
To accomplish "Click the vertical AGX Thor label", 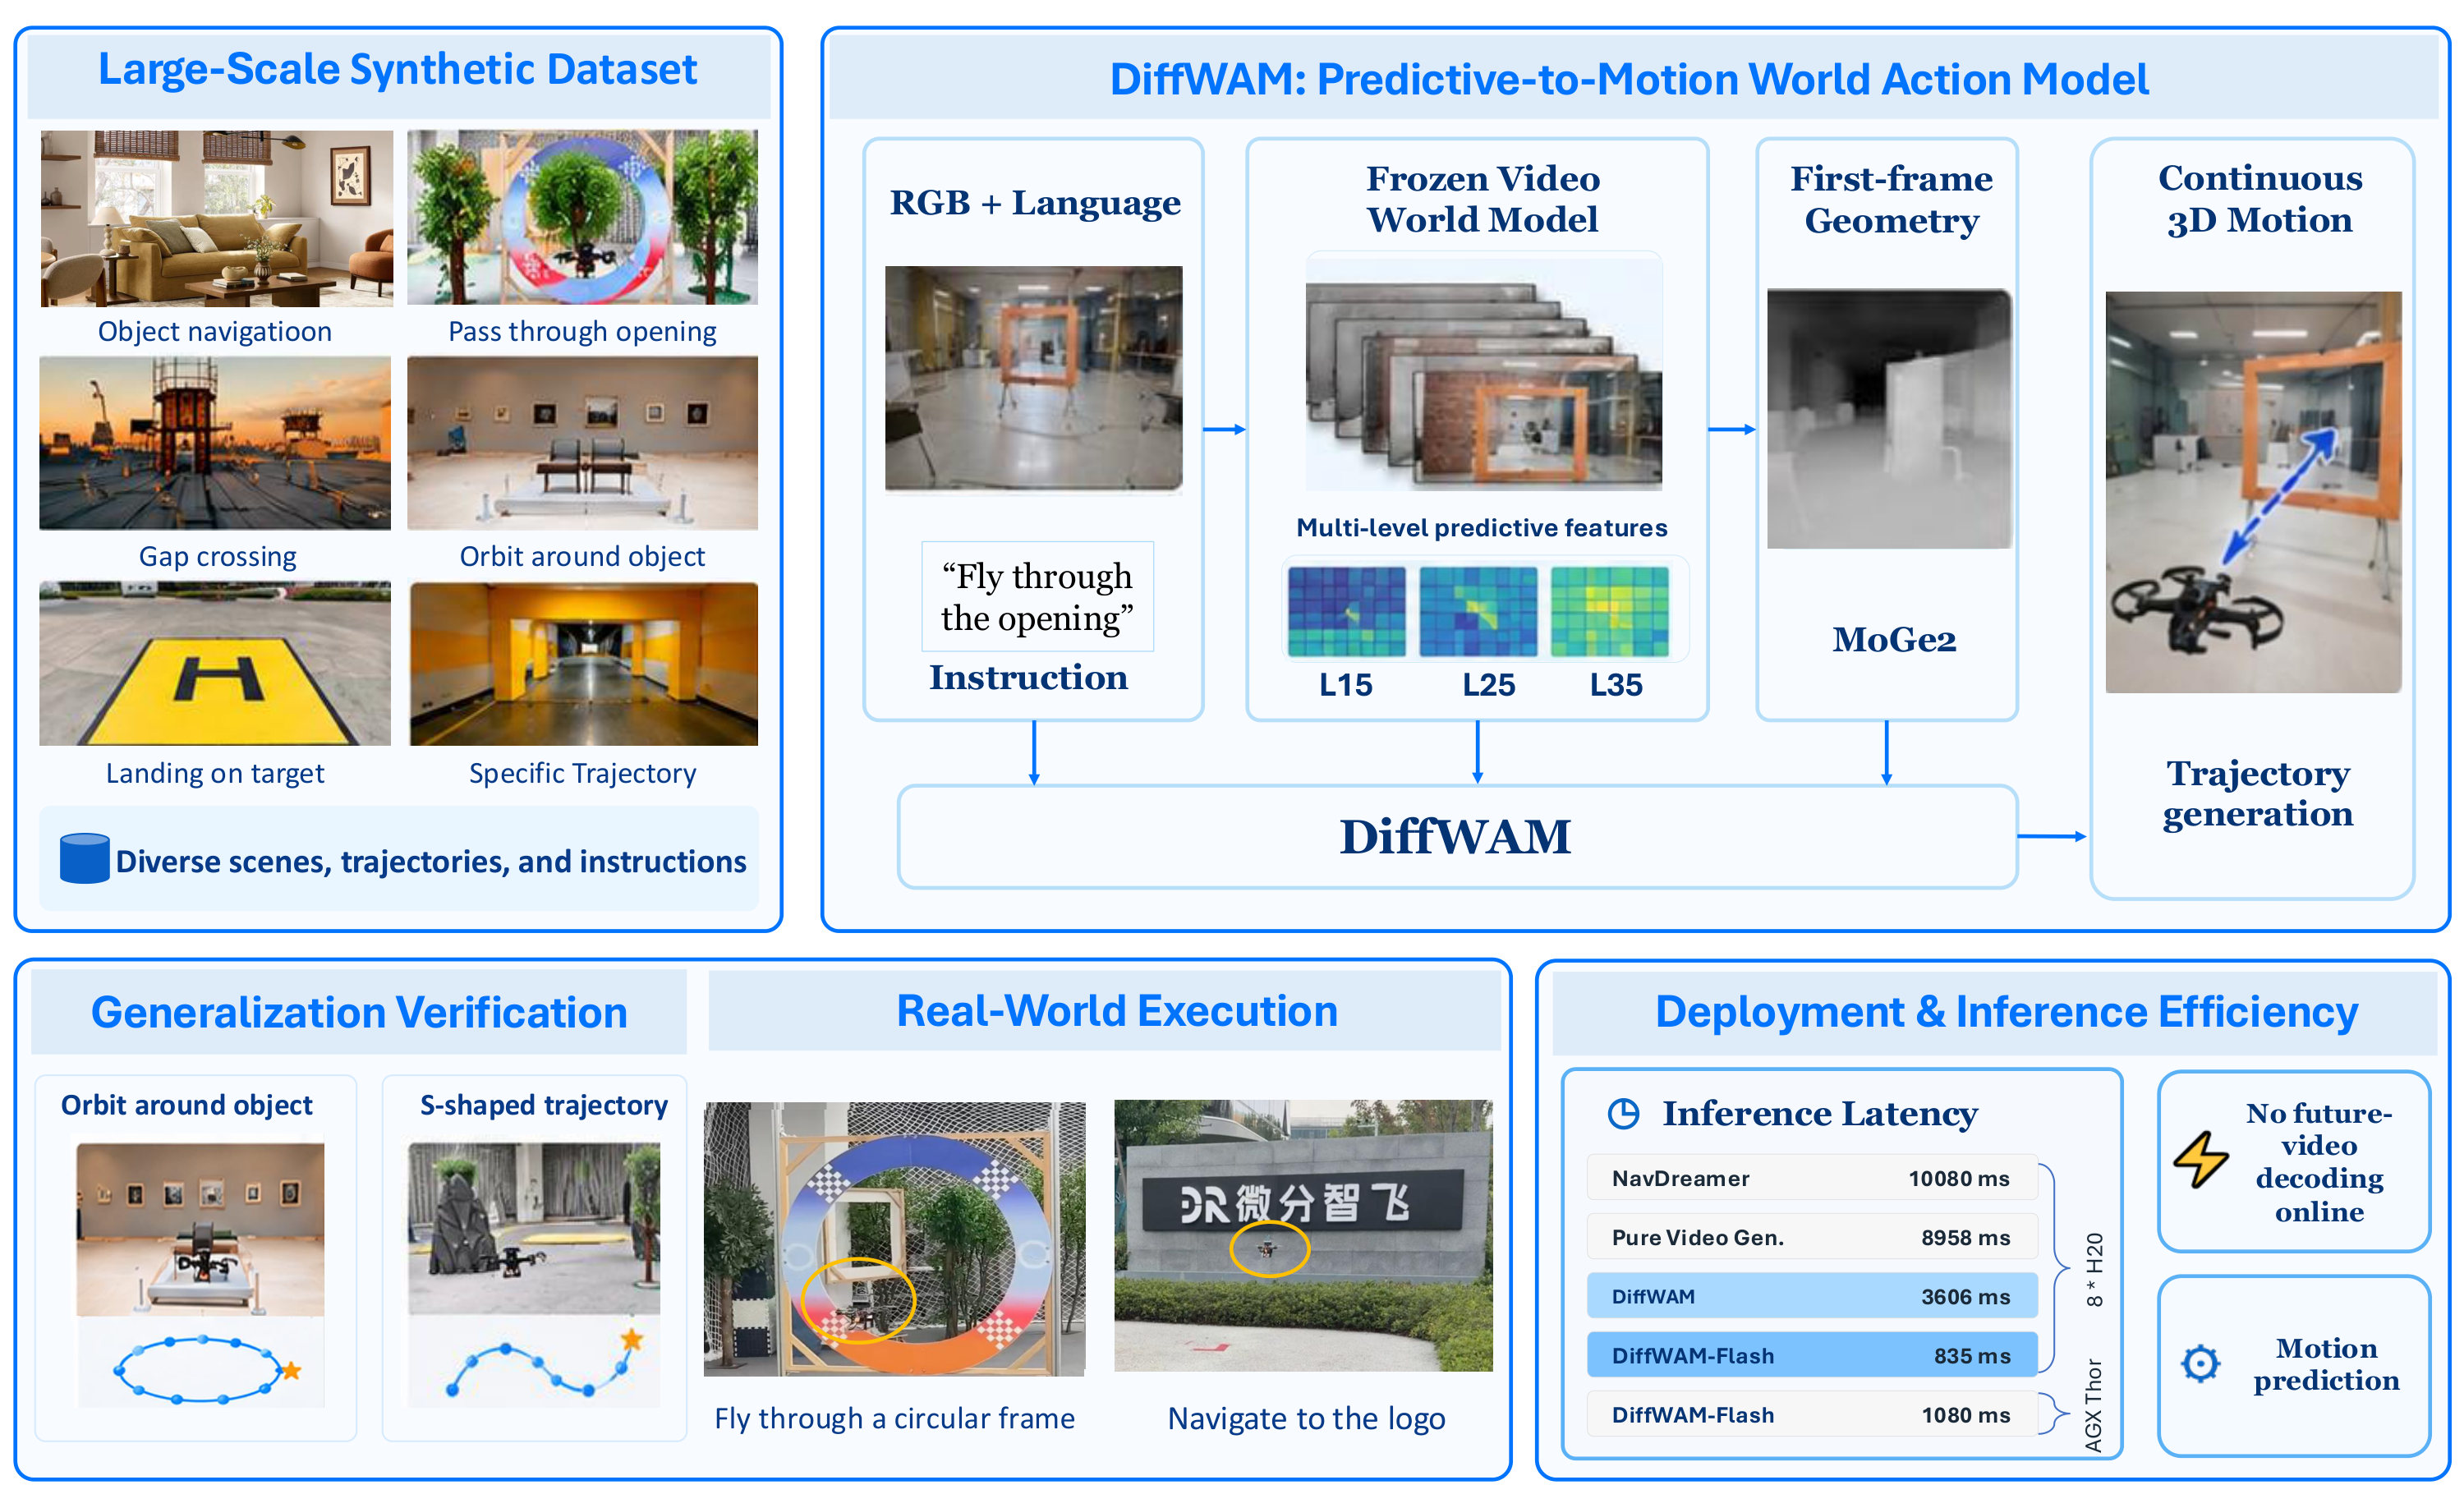I will pos(2093,1405).
